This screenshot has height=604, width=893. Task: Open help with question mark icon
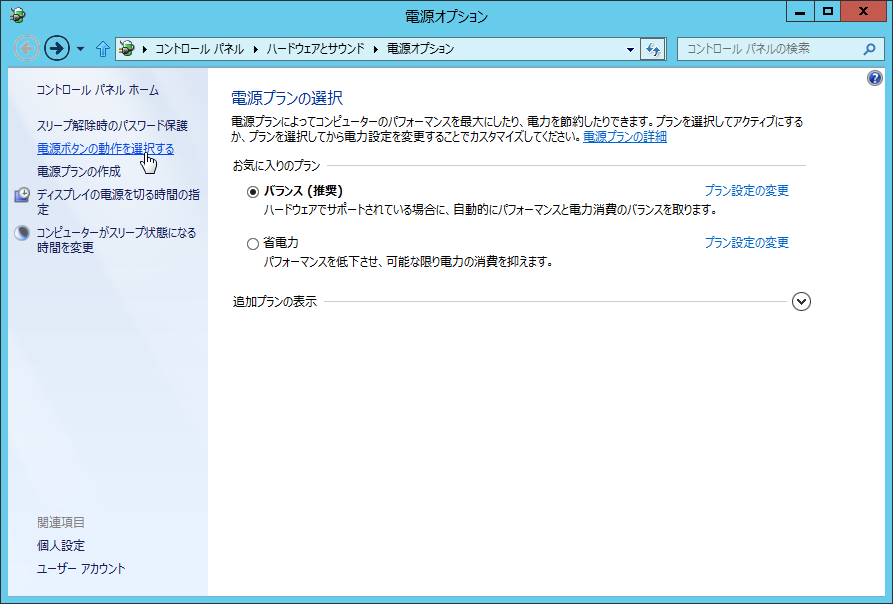pyautogui.click(x=875, y=78)
